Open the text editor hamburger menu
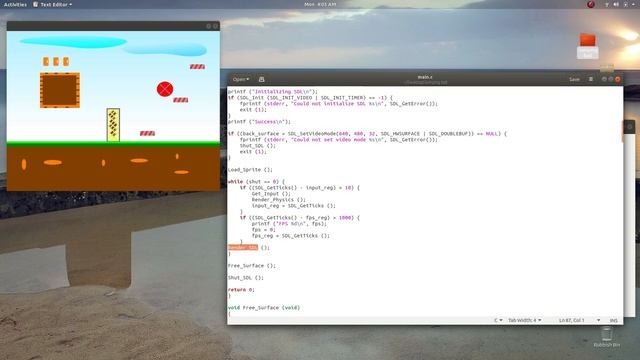This screenshot has width=640, height=360. click(591, 79)
